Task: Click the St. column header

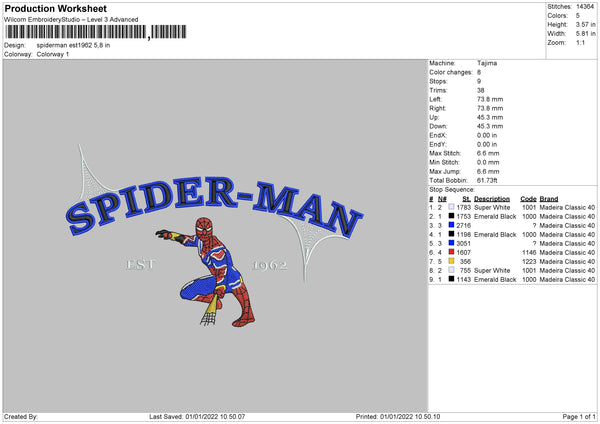Action: (x=466, y=198)
